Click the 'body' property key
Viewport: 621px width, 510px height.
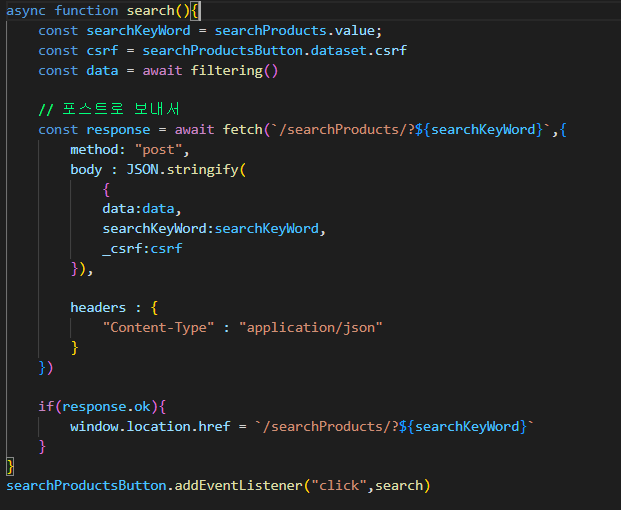point(86,169)
